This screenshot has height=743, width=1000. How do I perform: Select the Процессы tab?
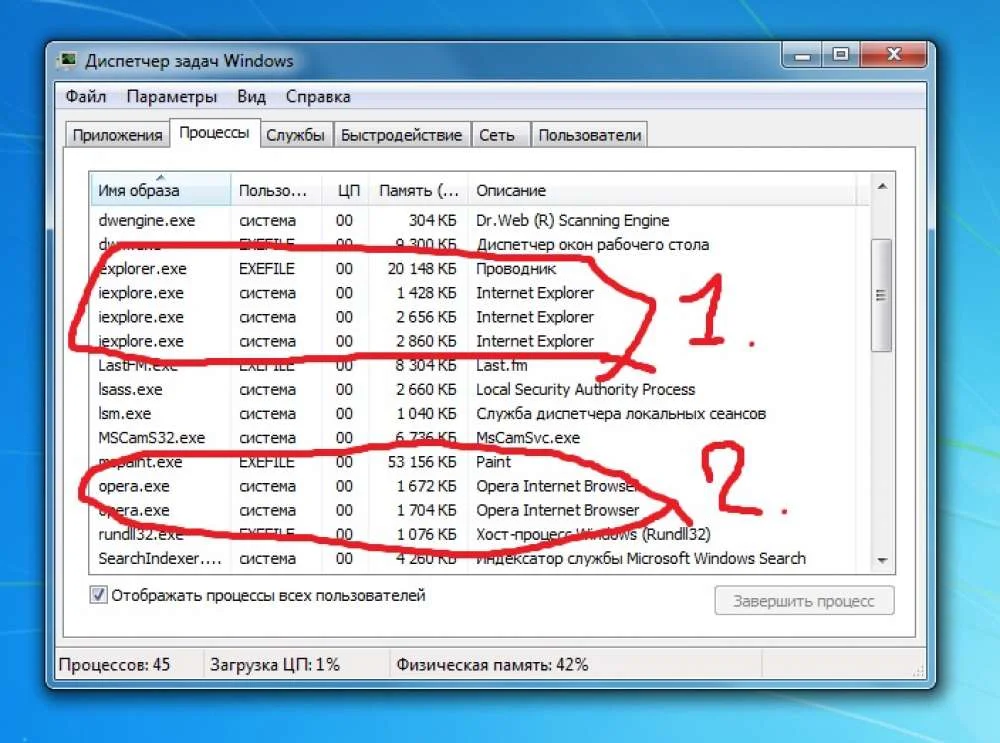pos(214,133)
